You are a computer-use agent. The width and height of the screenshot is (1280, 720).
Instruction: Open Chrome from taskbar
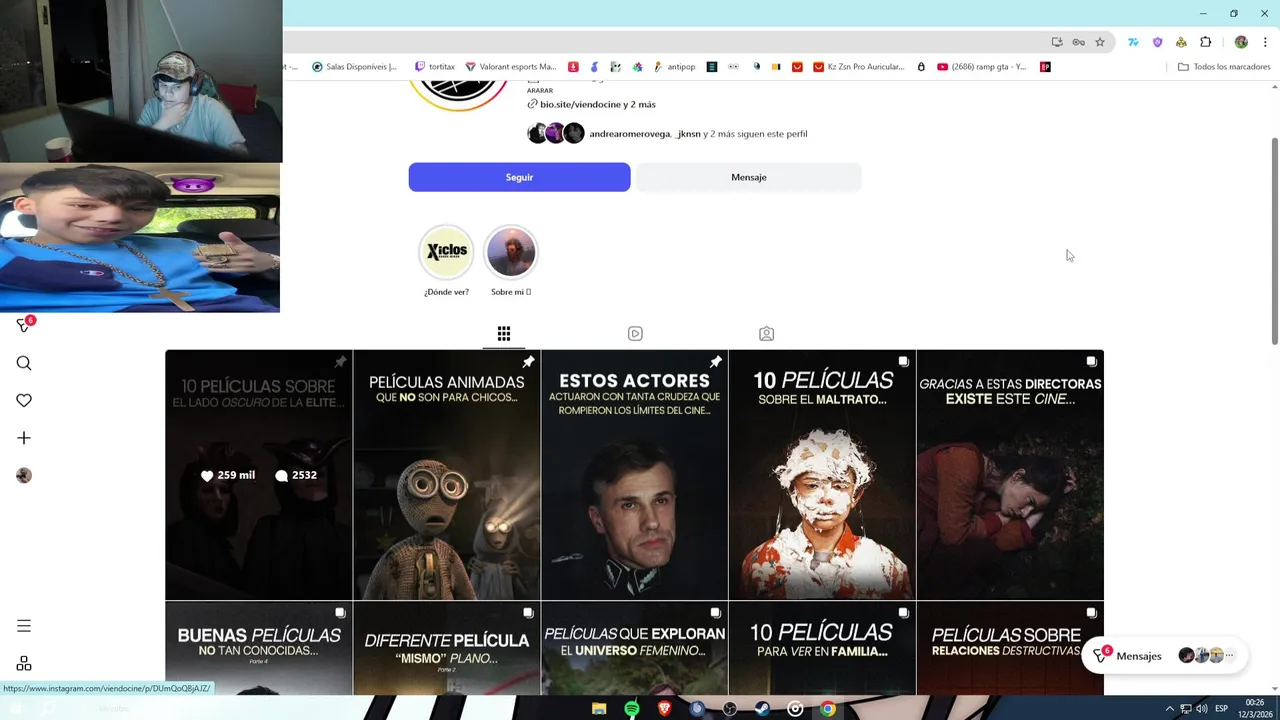click(x=828, y=709)
